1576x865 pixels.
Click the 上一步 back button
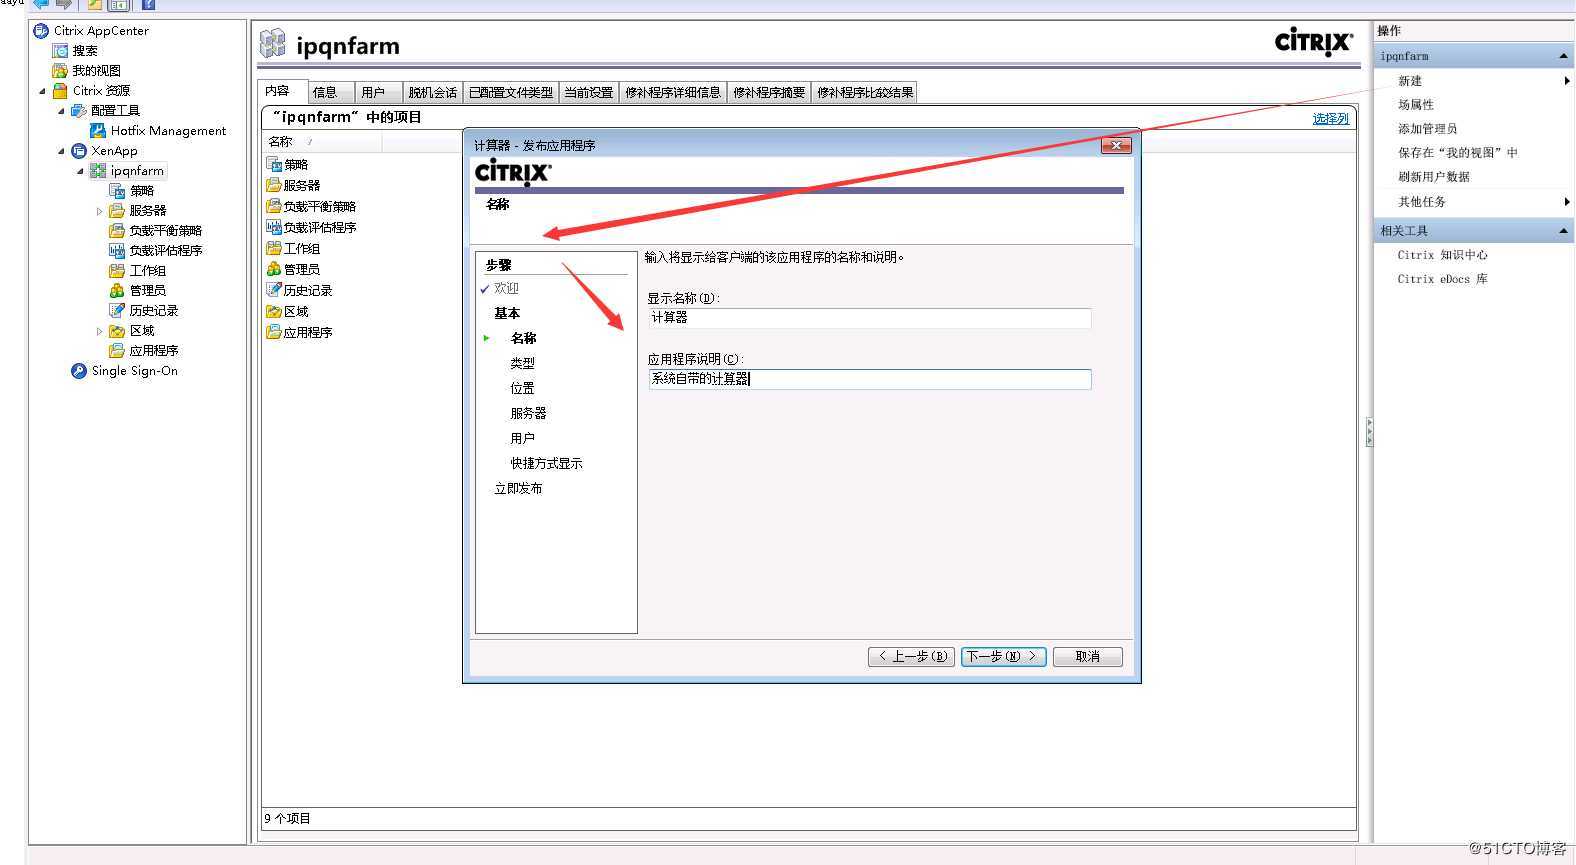pos(911,657)
